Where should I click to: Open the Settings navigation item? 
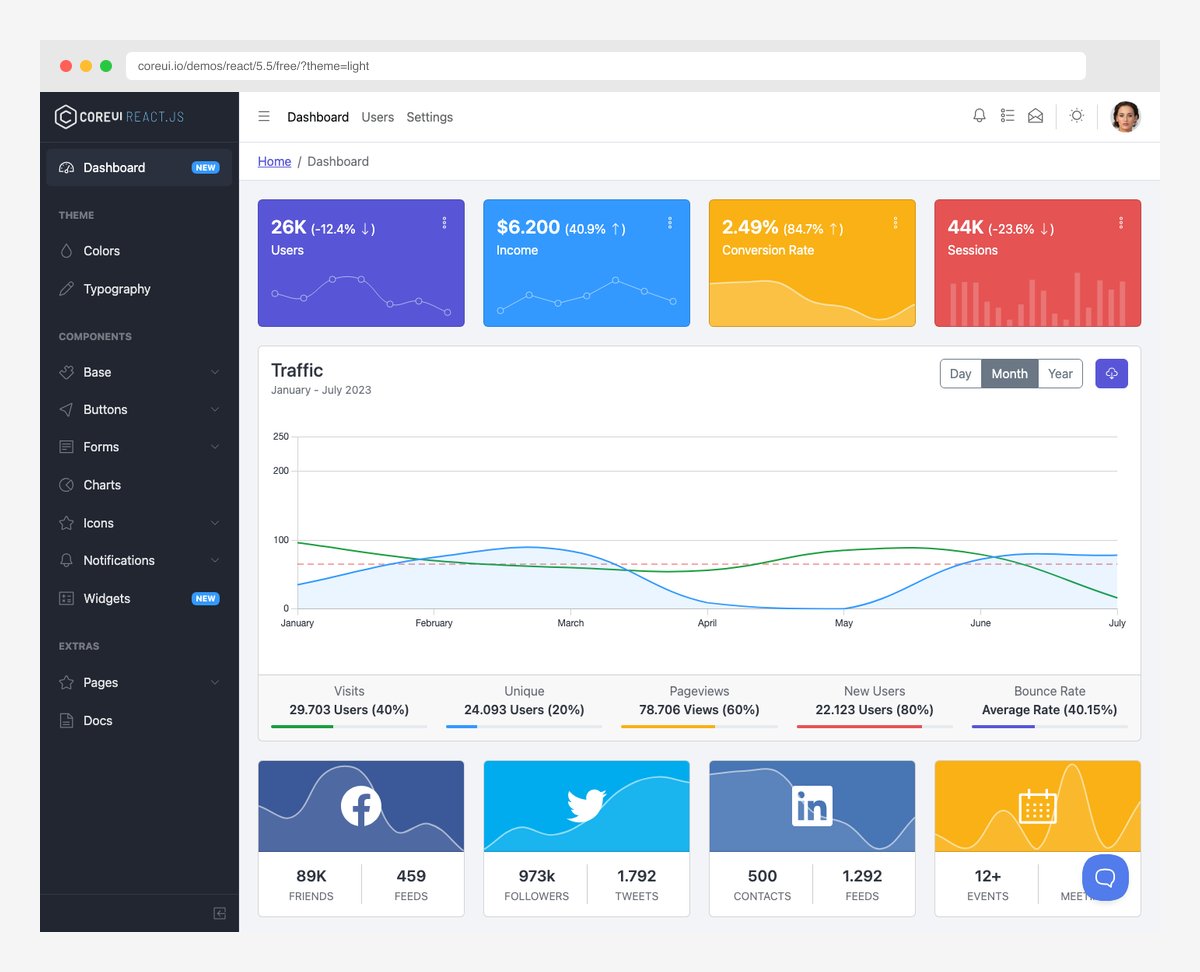point(429,117)
